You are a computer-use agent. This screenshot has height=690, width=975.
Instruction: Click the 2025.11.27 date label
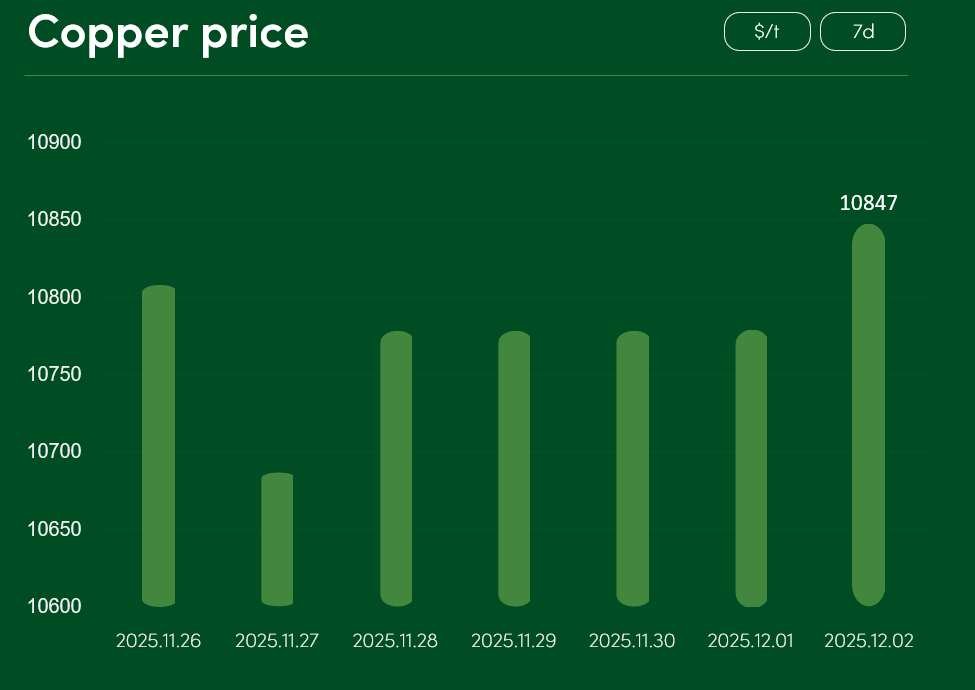[277, 641]
